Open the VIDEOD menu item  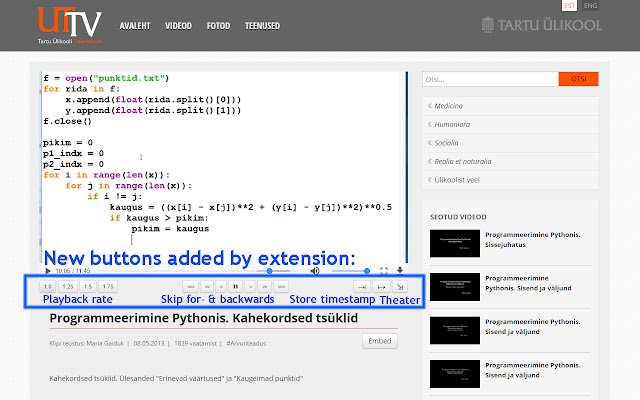(178, 26)
